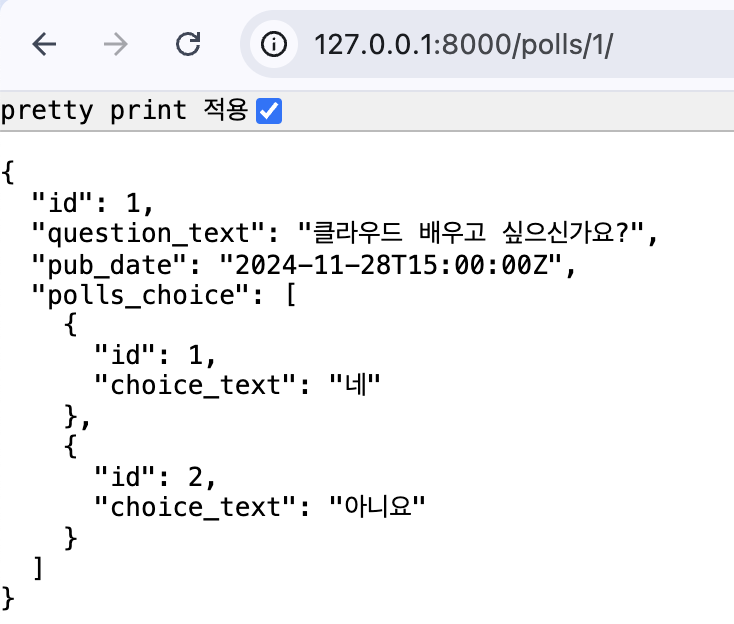This screenshot has width=734, height=624.
Task: Click the choice_text value "아니요"
Action: (x=377, y=507)
